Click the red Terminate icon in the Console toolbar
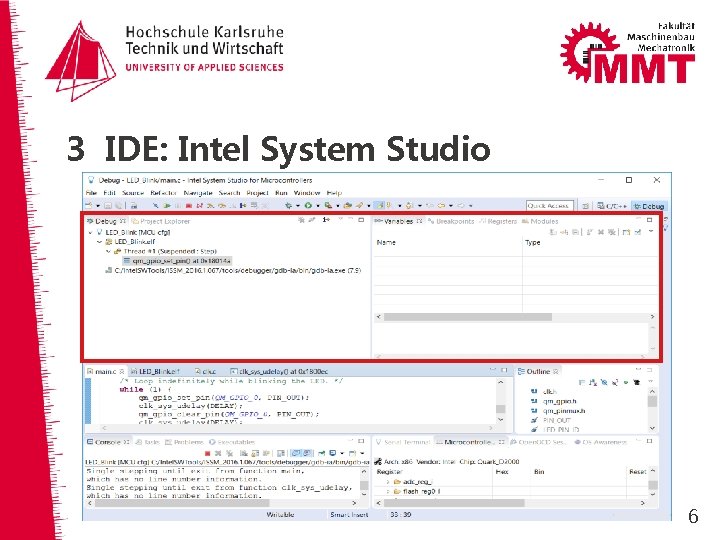720x540 pixels. [208, 453]
